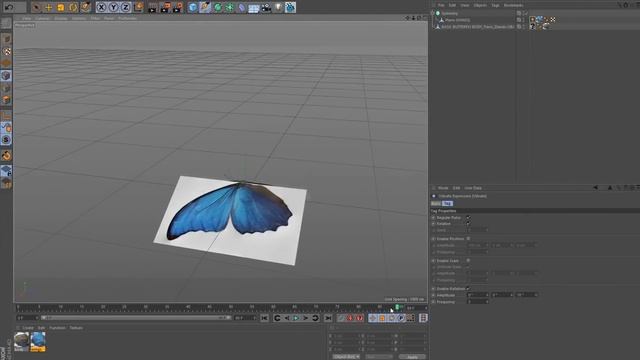Select the Plane object in Object Manager
Viewport: 640px width, 360px height.
pos(457,20)
